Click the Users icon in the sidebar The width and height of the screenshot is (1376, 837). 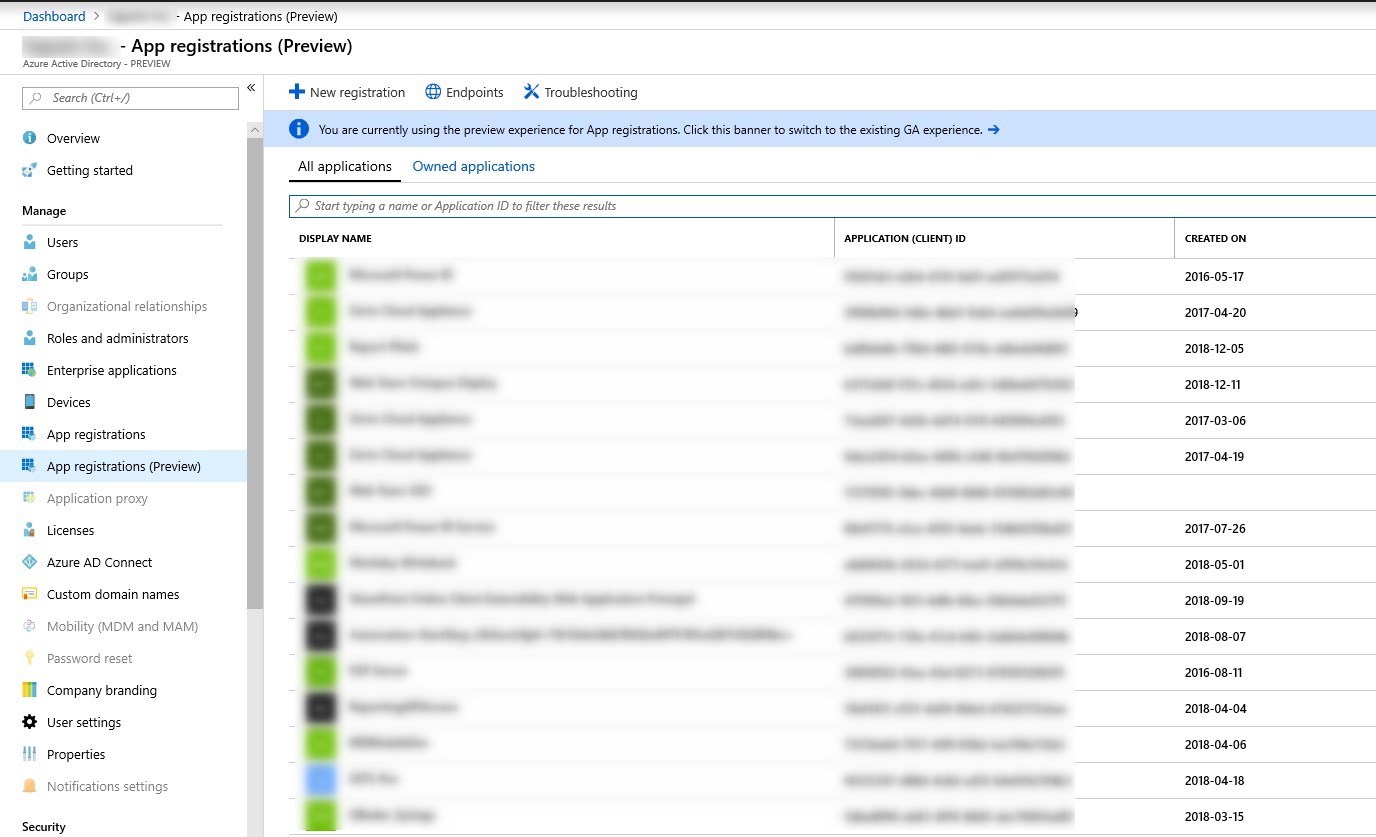click(x=29, y=242)
